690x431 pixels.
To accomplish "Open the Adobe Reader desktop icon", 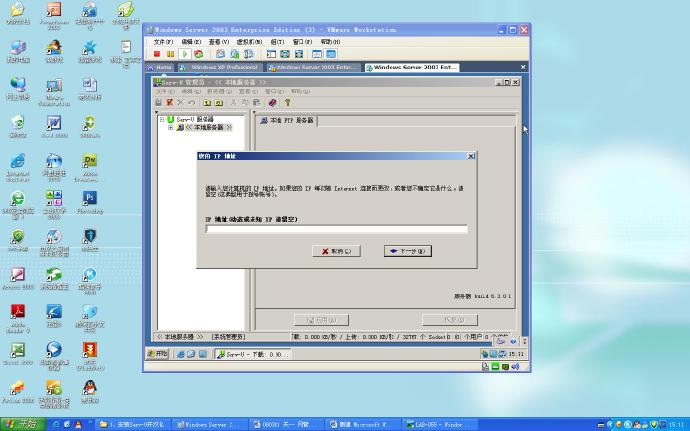I will tap(18, 318).
